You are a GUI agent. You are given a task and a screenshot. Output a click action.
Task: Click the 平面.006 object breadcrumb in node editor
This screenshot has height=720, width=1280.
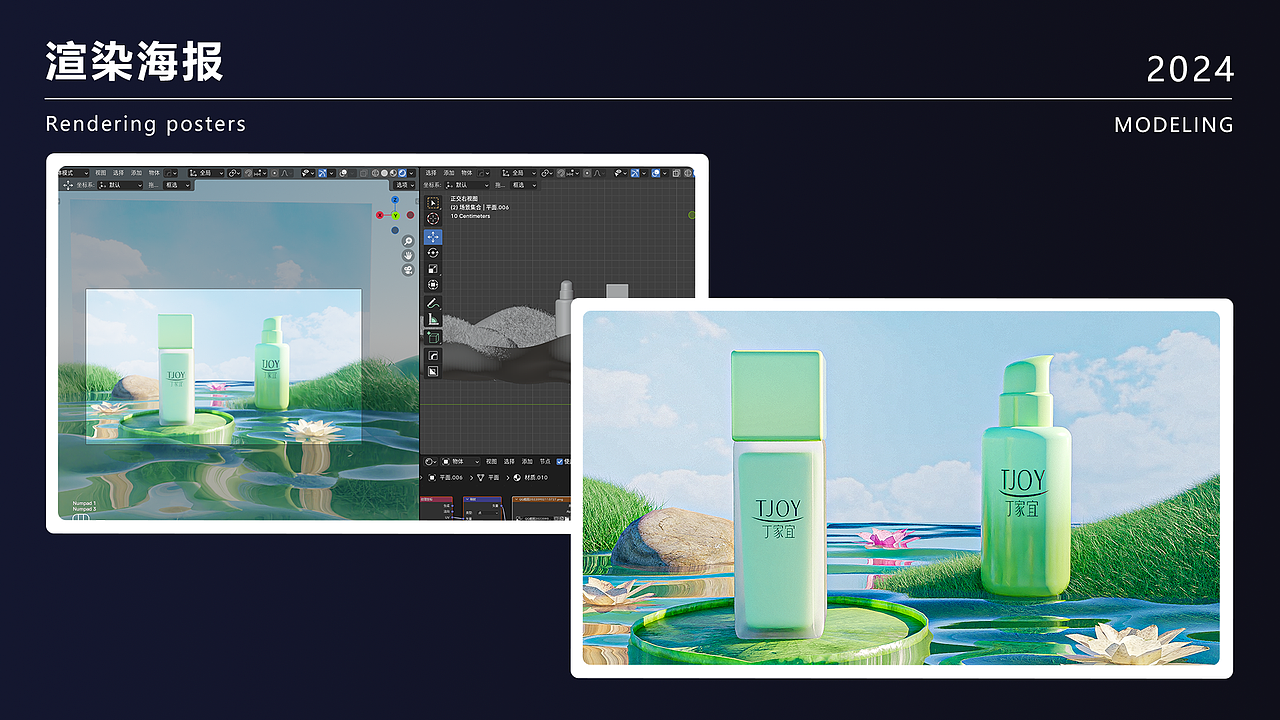pos(445,478)
